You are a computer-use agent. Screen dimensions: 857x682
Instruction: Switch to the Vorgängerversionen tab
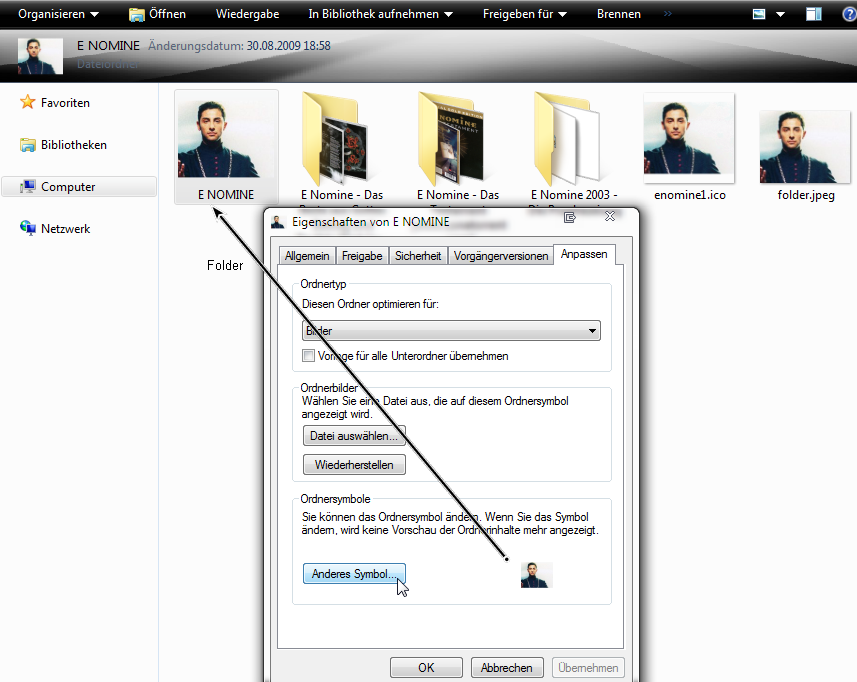pos(501,256)
